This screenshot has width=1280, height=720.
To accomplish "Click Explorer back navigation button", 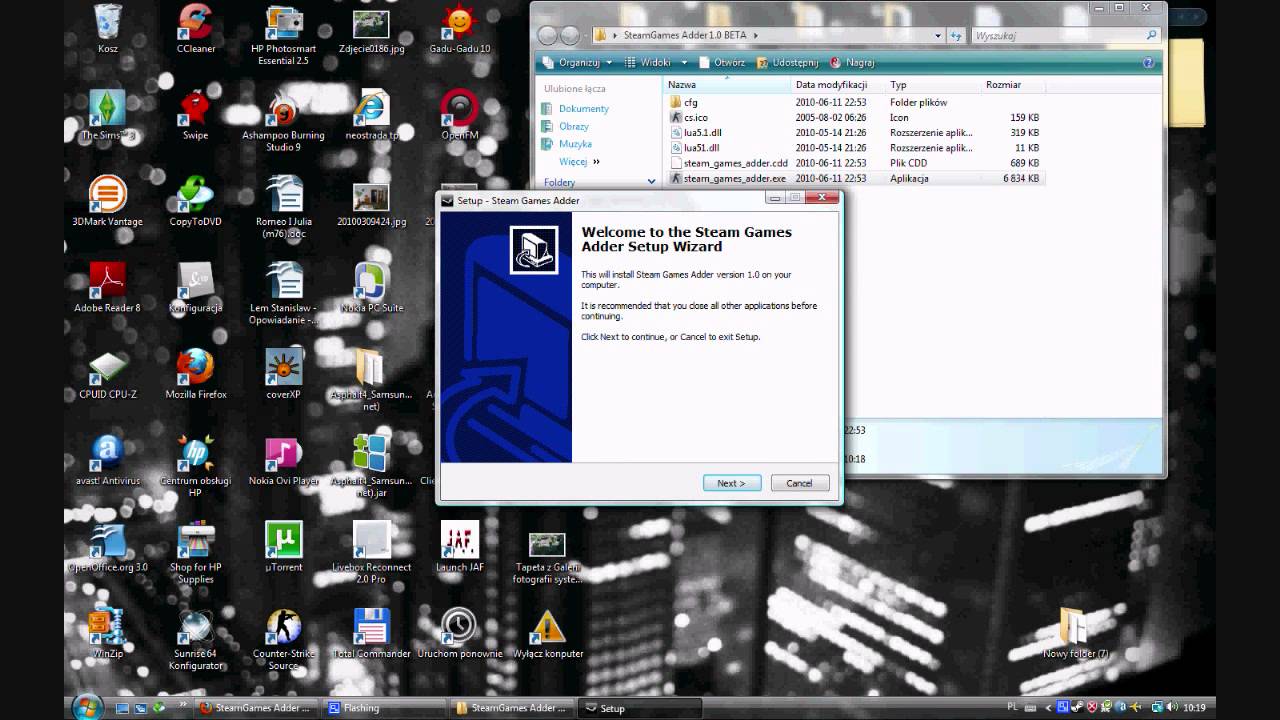I will pyautogui.click(x=547, y=35).
